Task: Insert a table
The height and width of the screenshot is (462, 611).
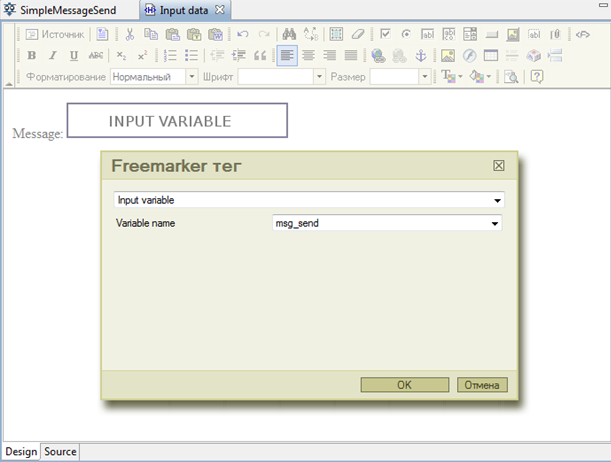Action: tap(491, 56)
